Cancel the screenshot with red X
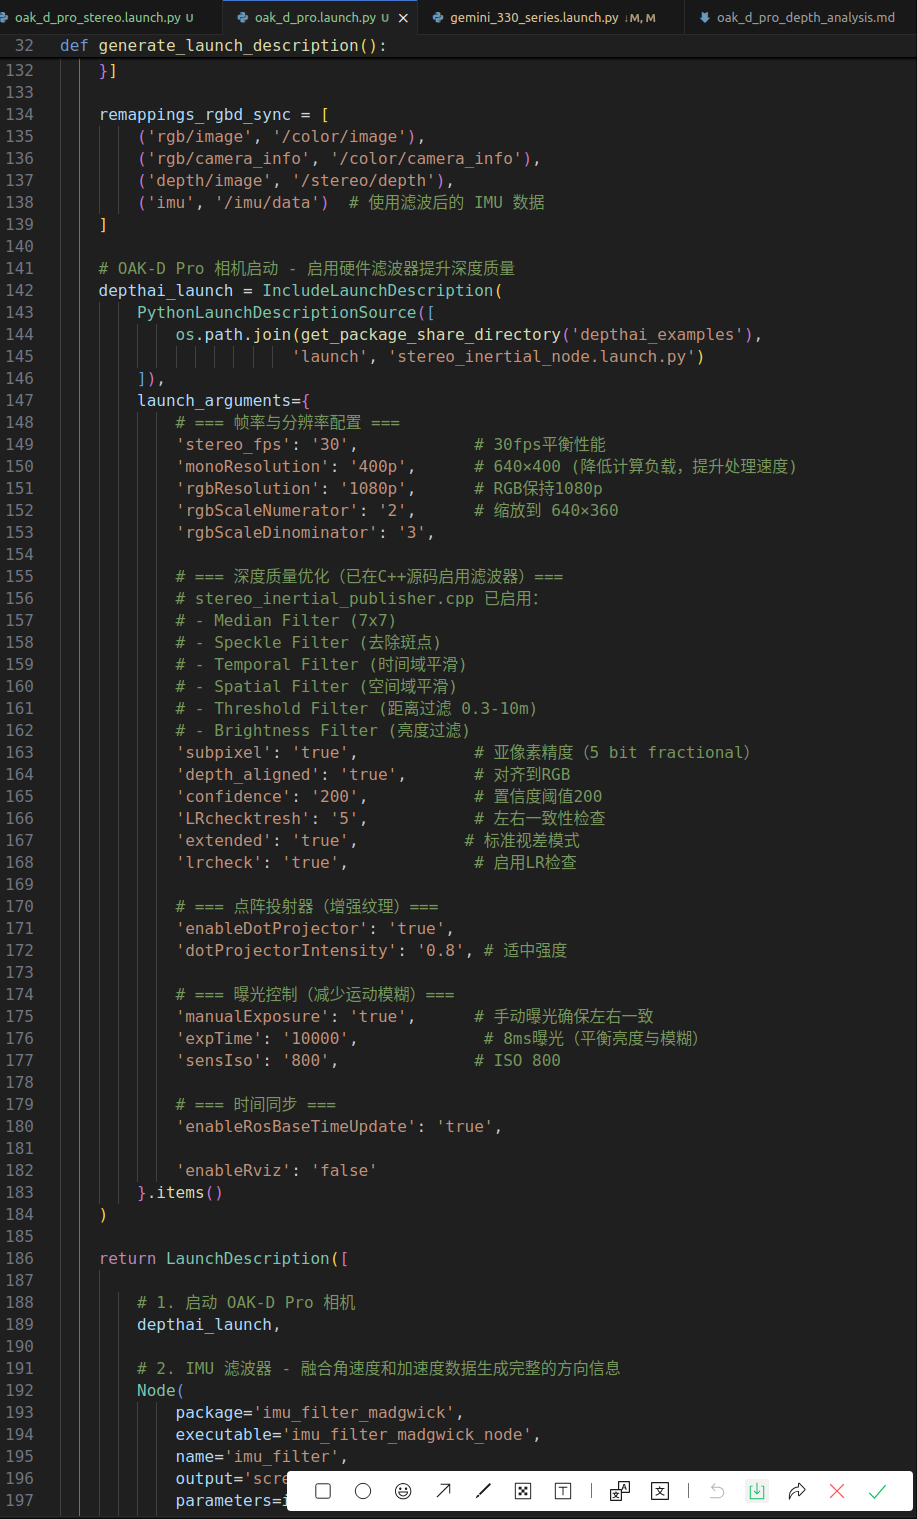Image resolution: width=917 pixels, height=1519 pixels. (x=837, y=1491)
